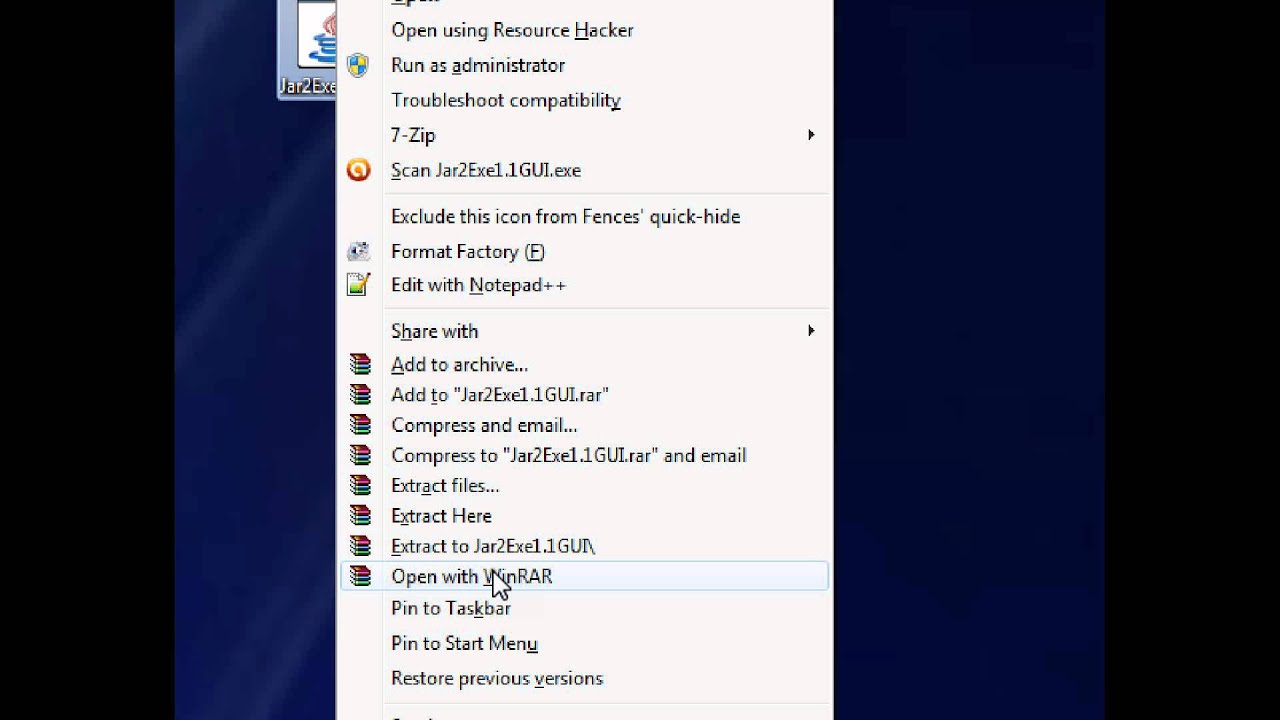
Task: Select Pin to Taskbar
Action: point(451,608)
